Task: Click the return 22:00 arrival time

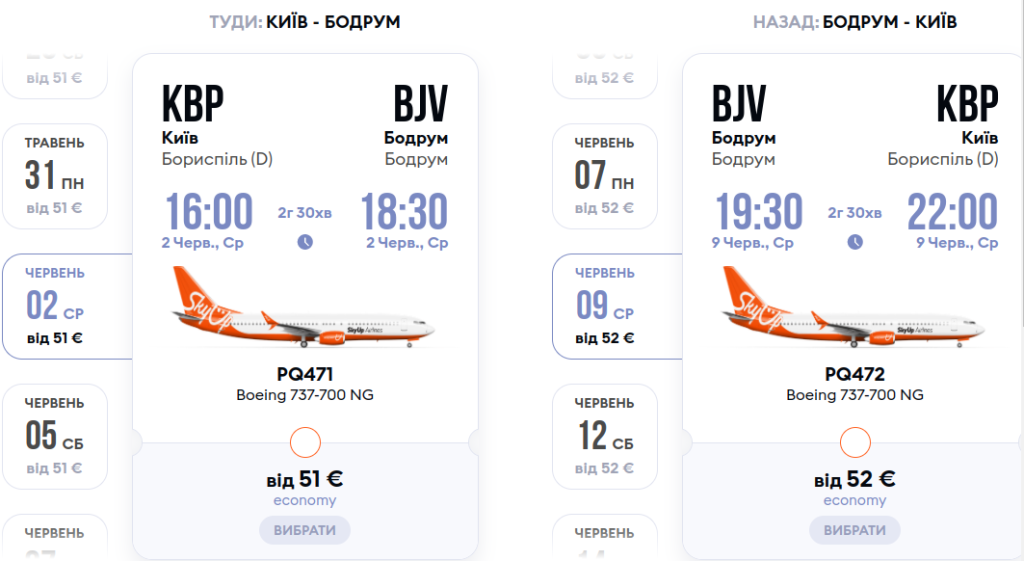Action: [952, 213]
